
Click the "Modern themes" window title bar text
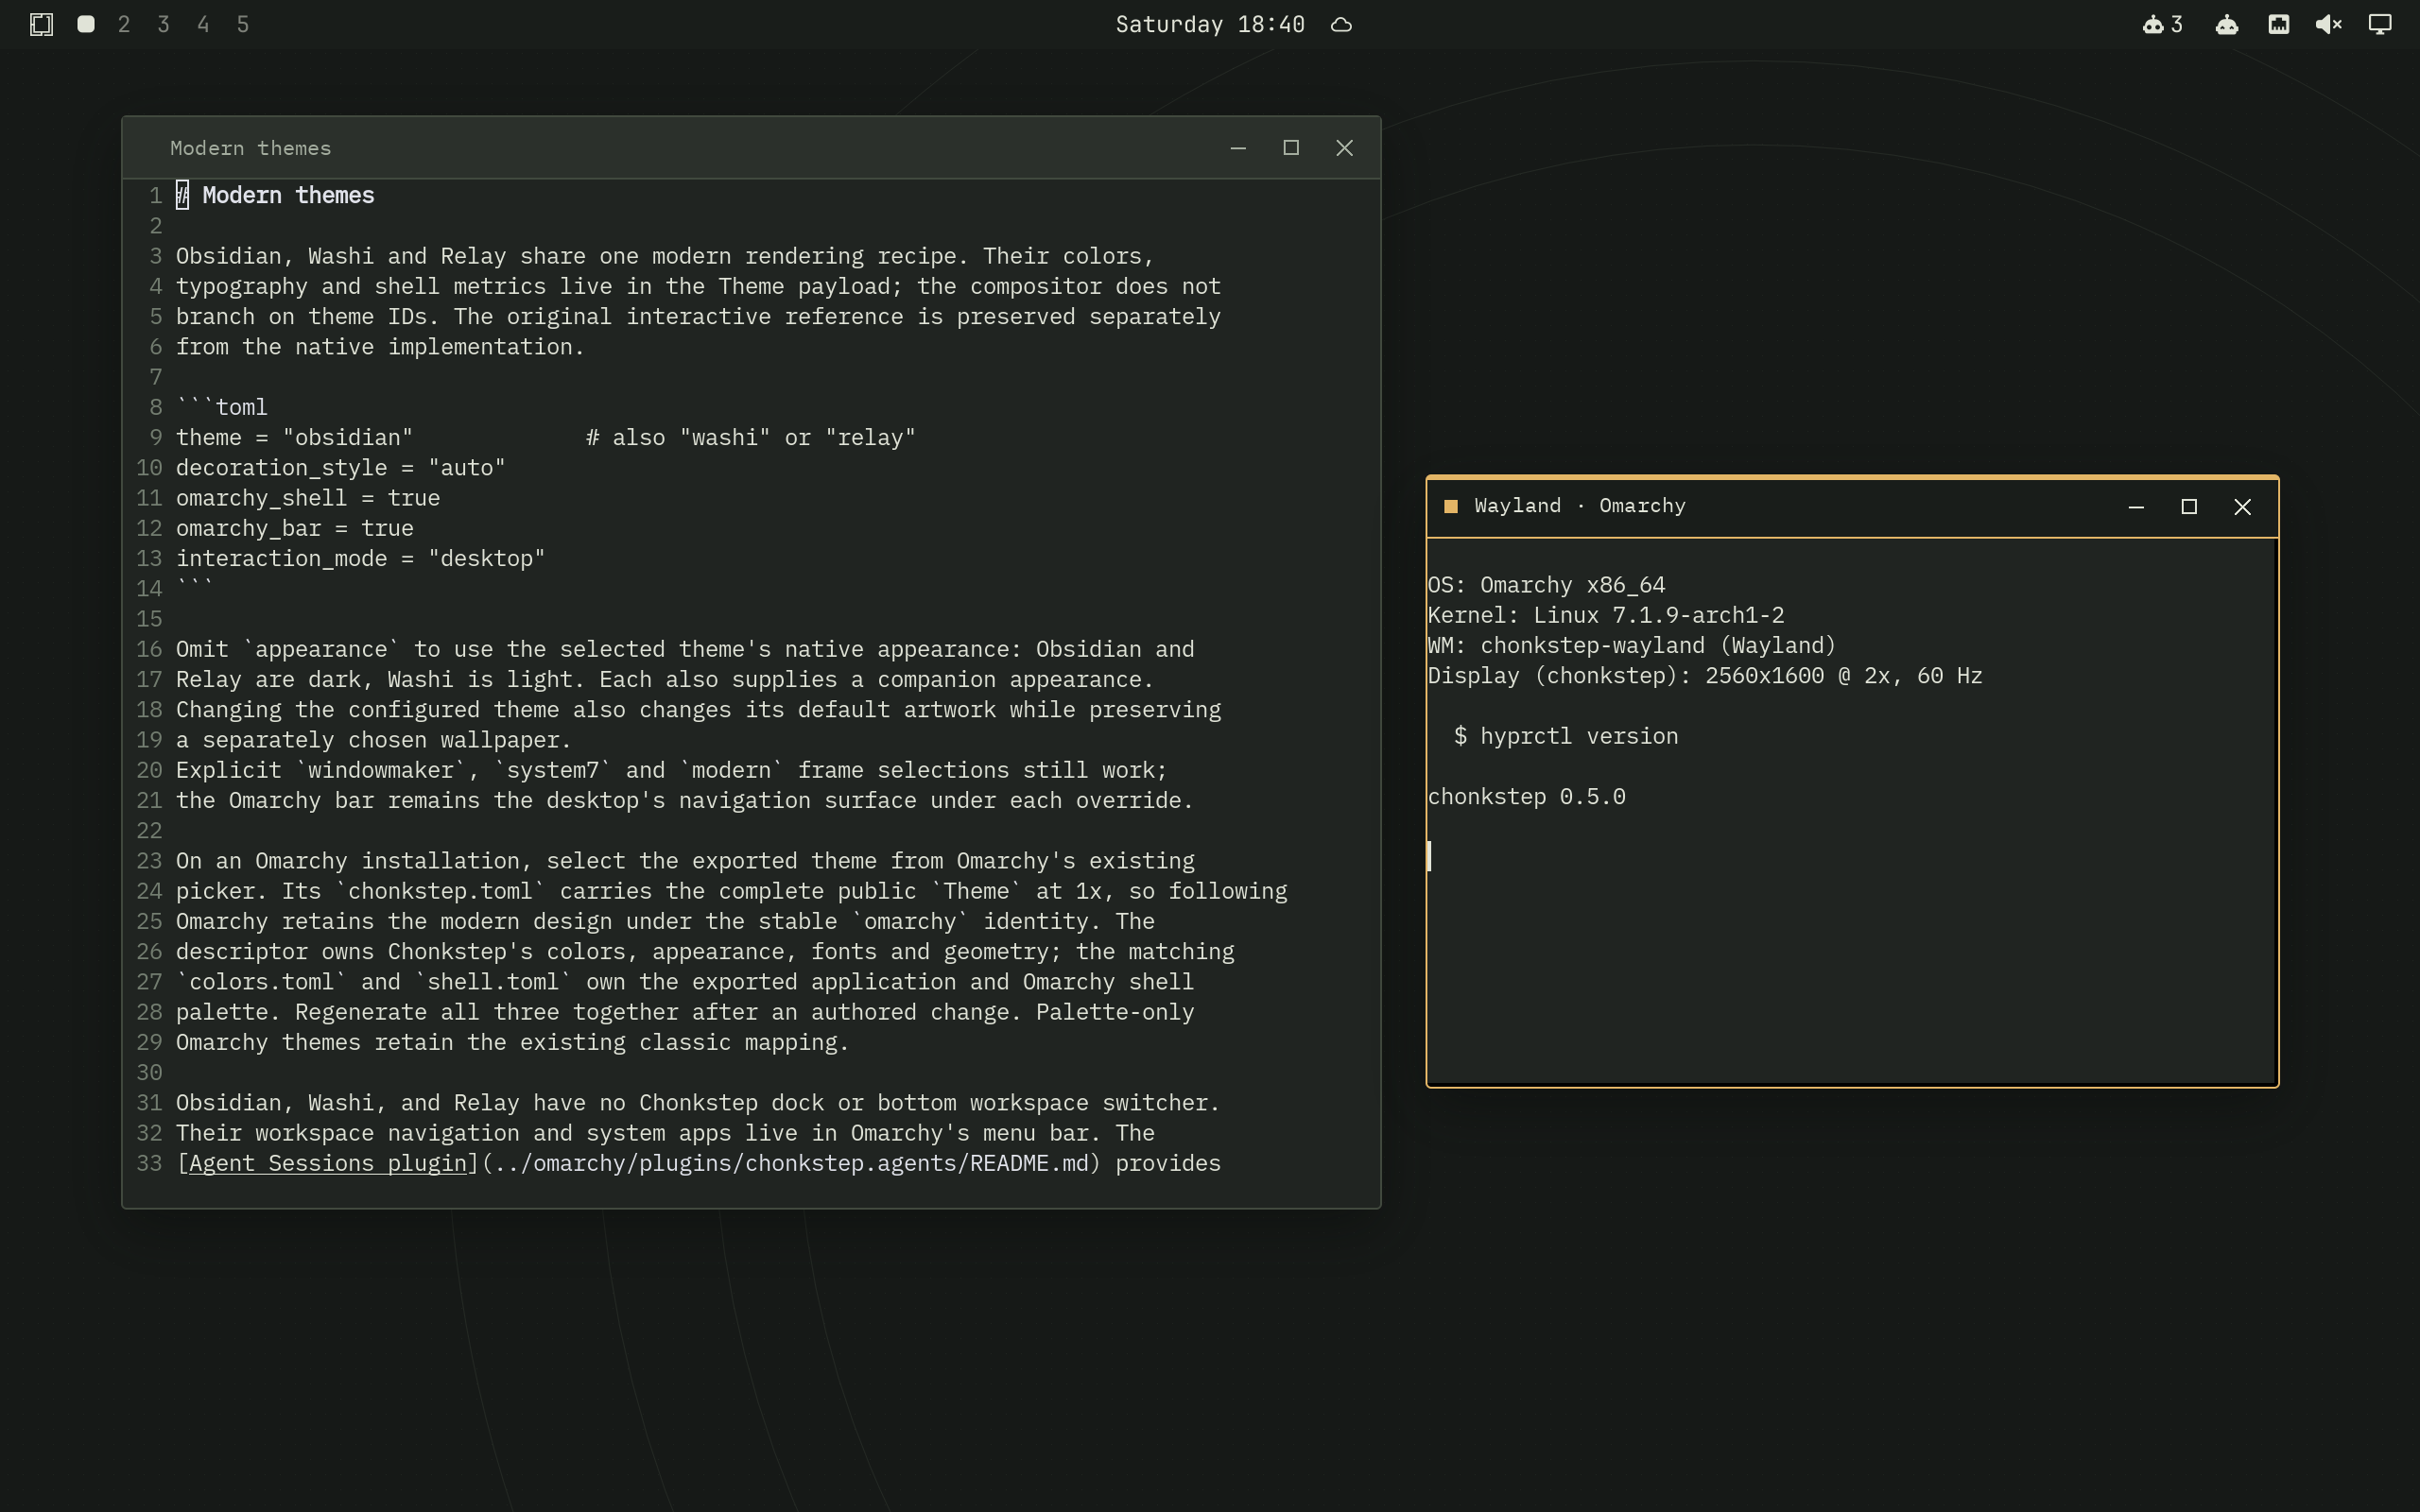pos(250,148)
